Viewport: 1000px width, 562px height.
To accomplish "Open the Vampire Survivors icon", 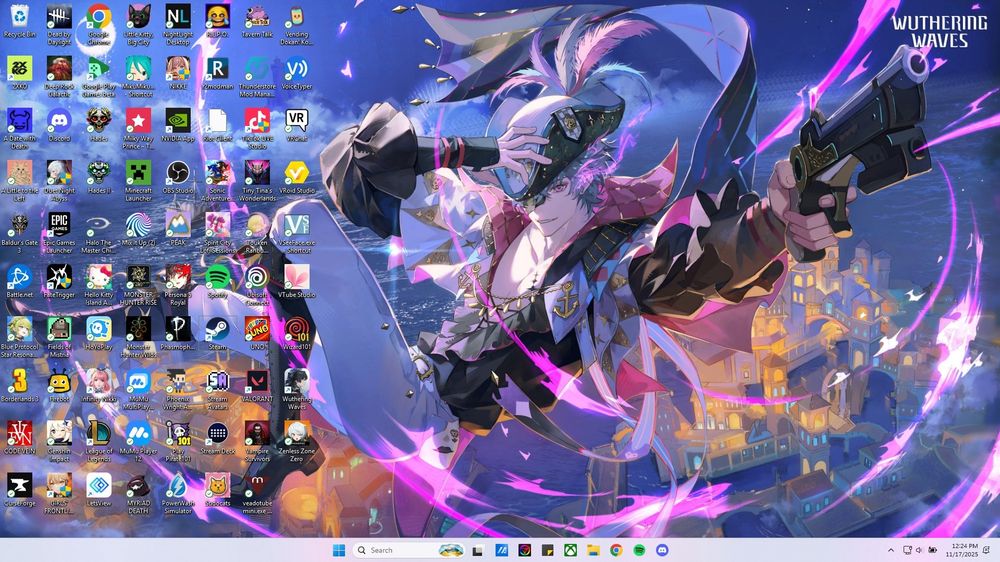I will pos(257,443).
